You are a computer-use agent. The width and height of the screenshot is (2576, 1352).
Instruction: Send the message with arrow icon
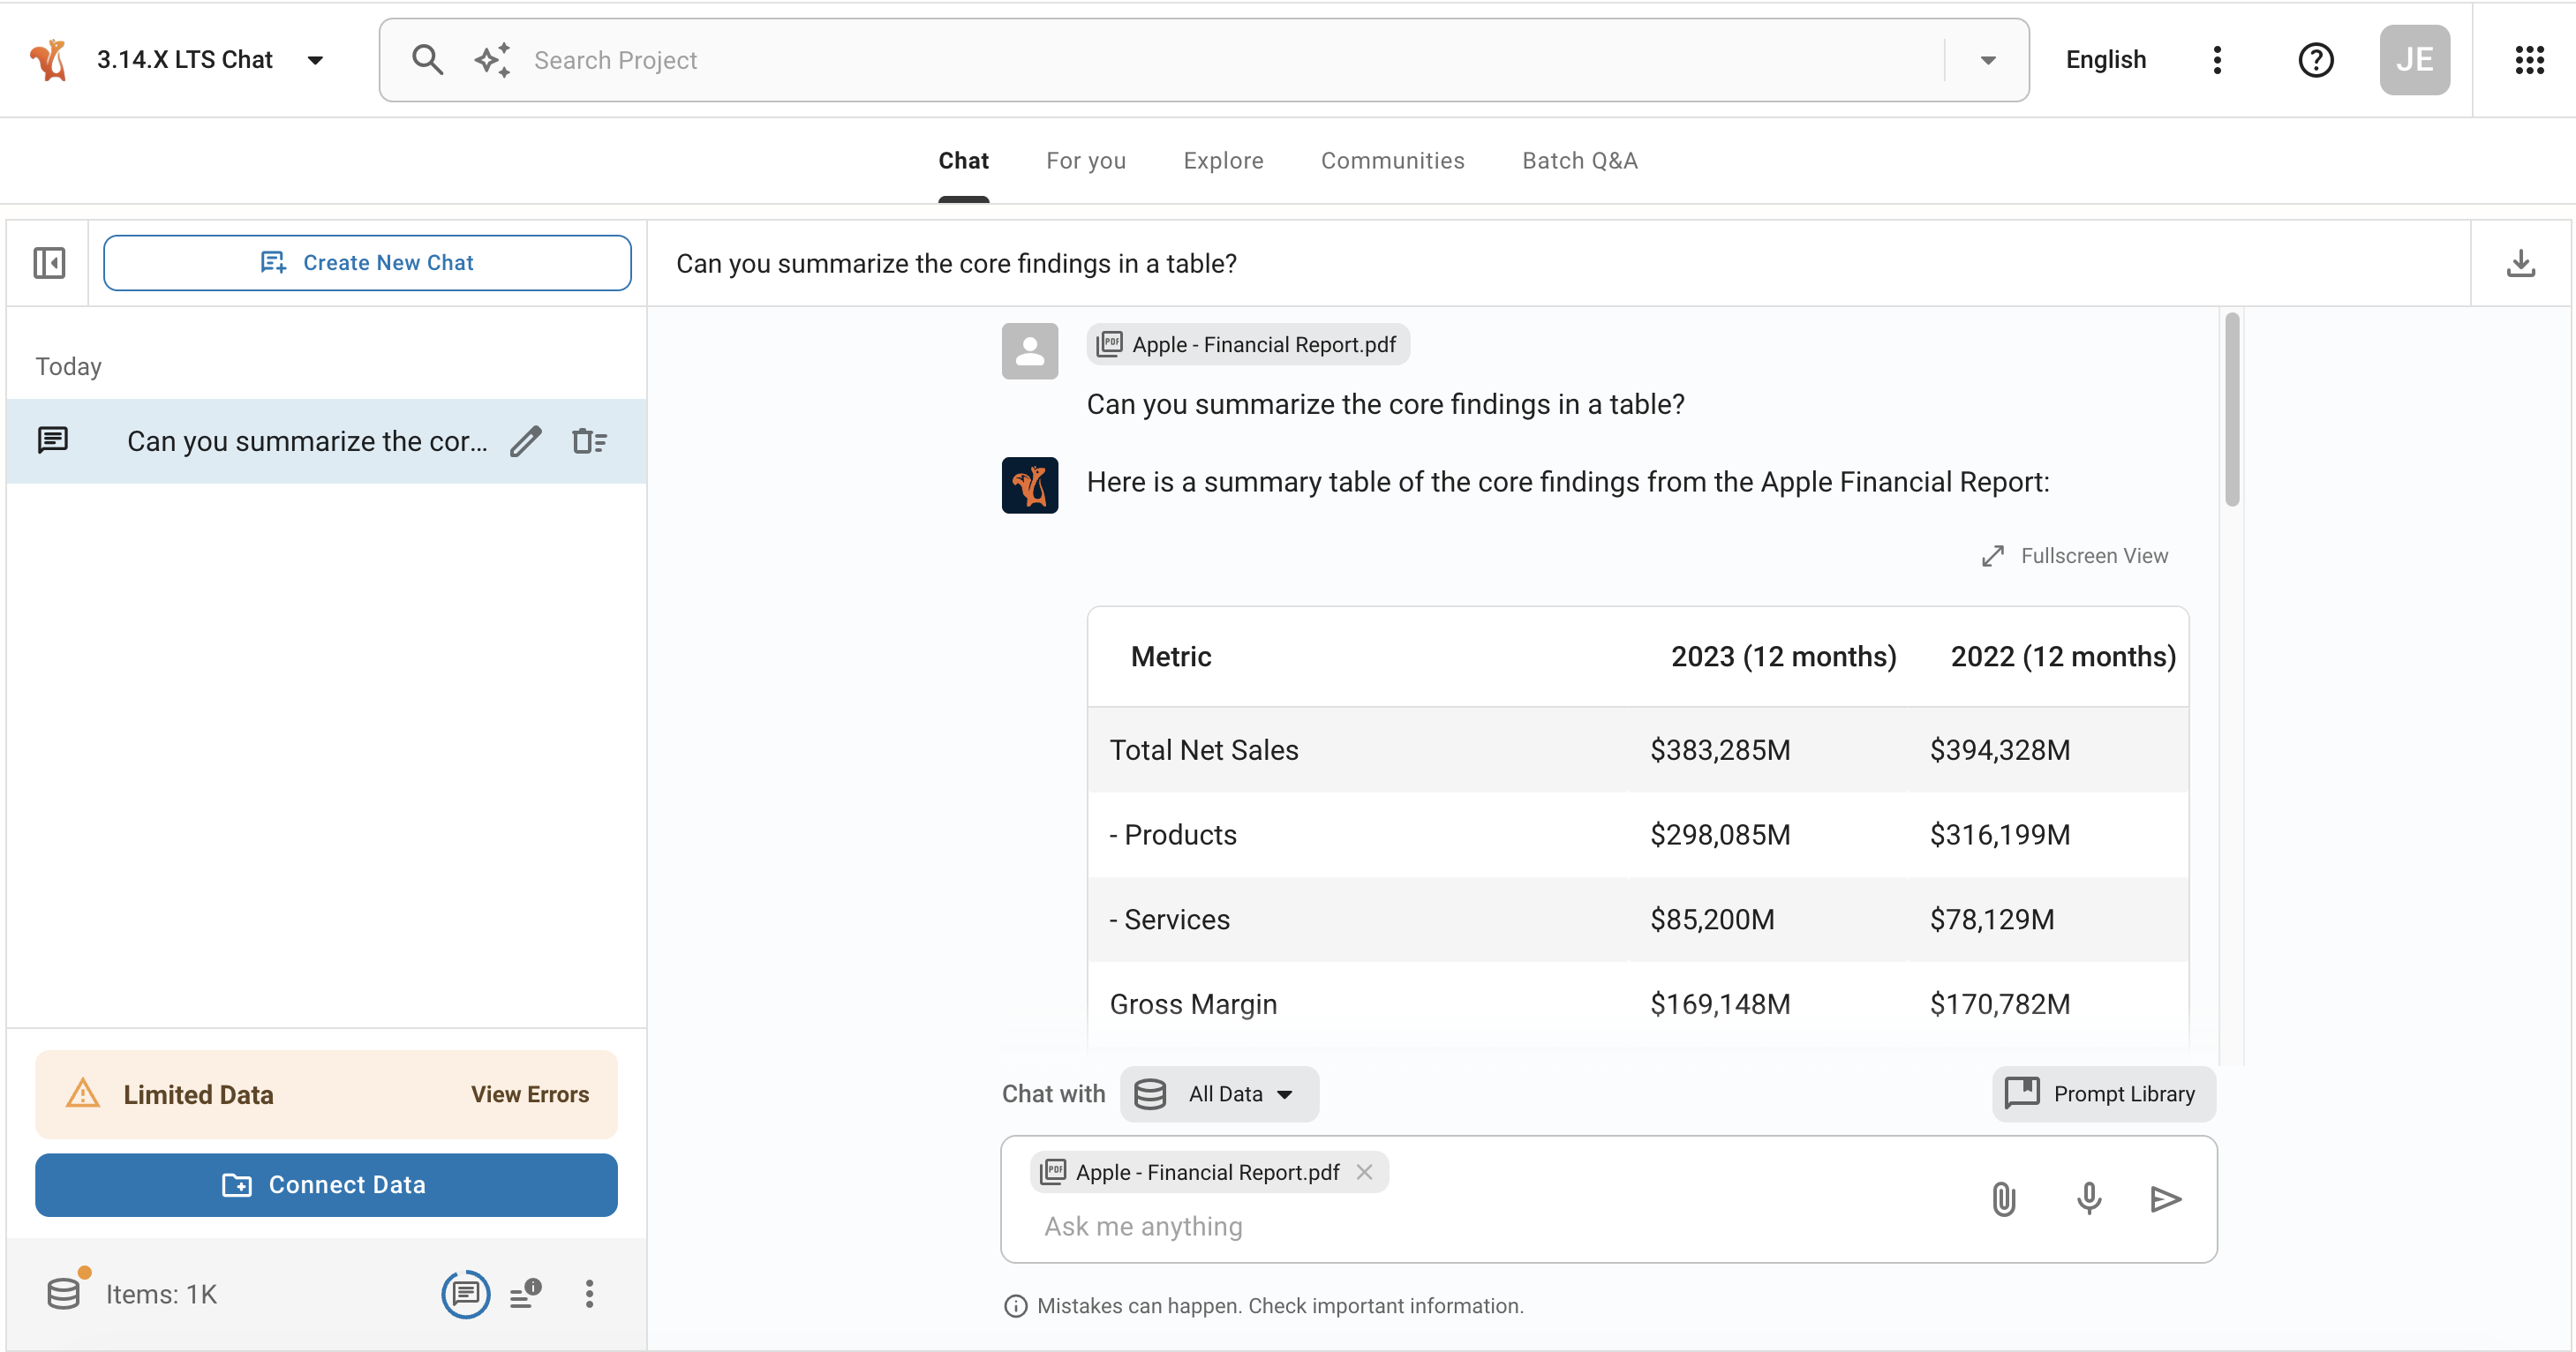[x=2165, y=1198]
